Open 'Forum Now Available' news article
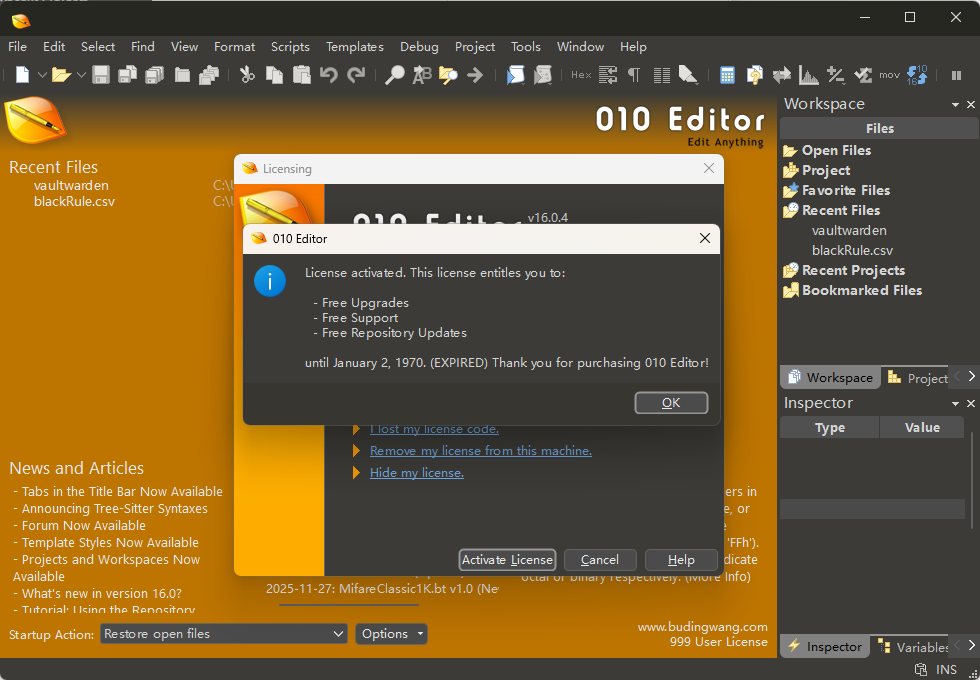Viewport: 980px width, 680px height. 84,526
